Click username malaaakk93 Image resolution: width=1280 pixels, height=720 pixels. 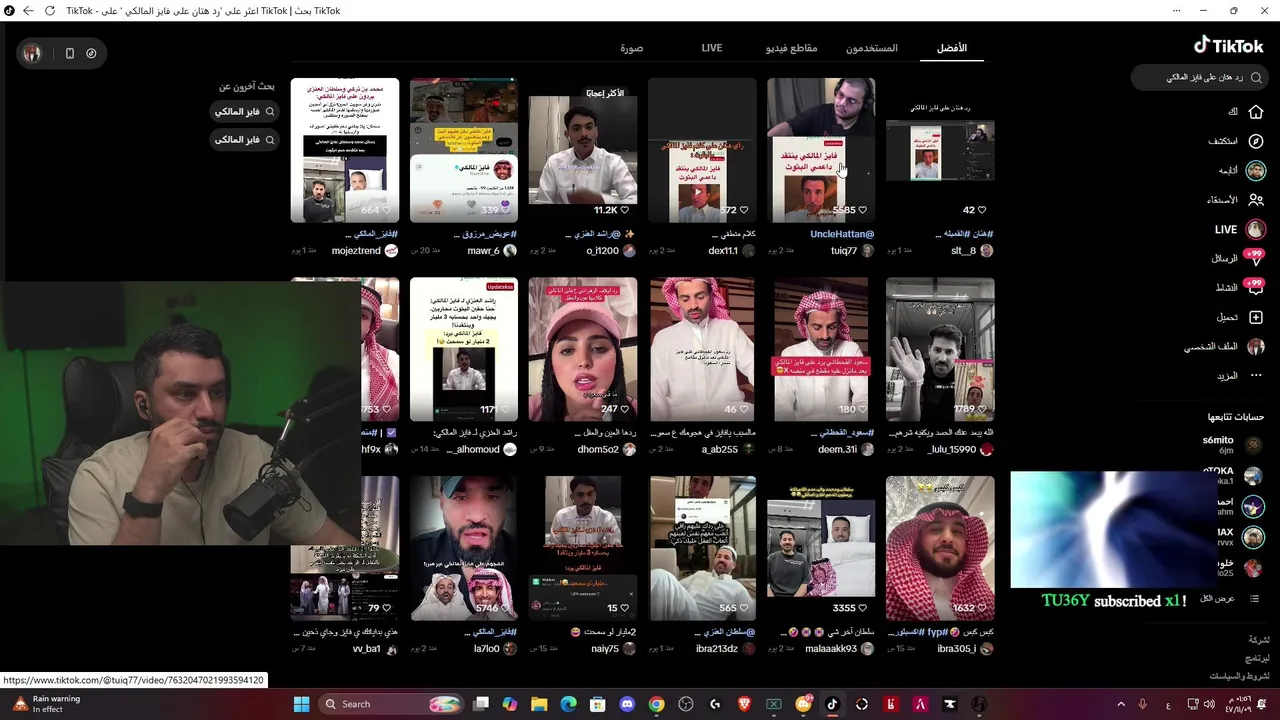coord(831,649)
